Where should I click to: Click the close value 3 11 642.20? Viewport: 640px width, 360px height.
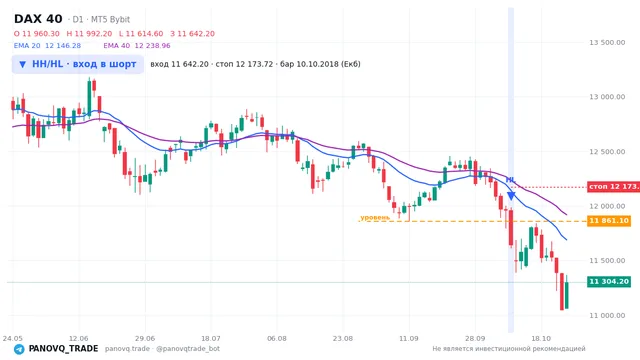[192, 33]
